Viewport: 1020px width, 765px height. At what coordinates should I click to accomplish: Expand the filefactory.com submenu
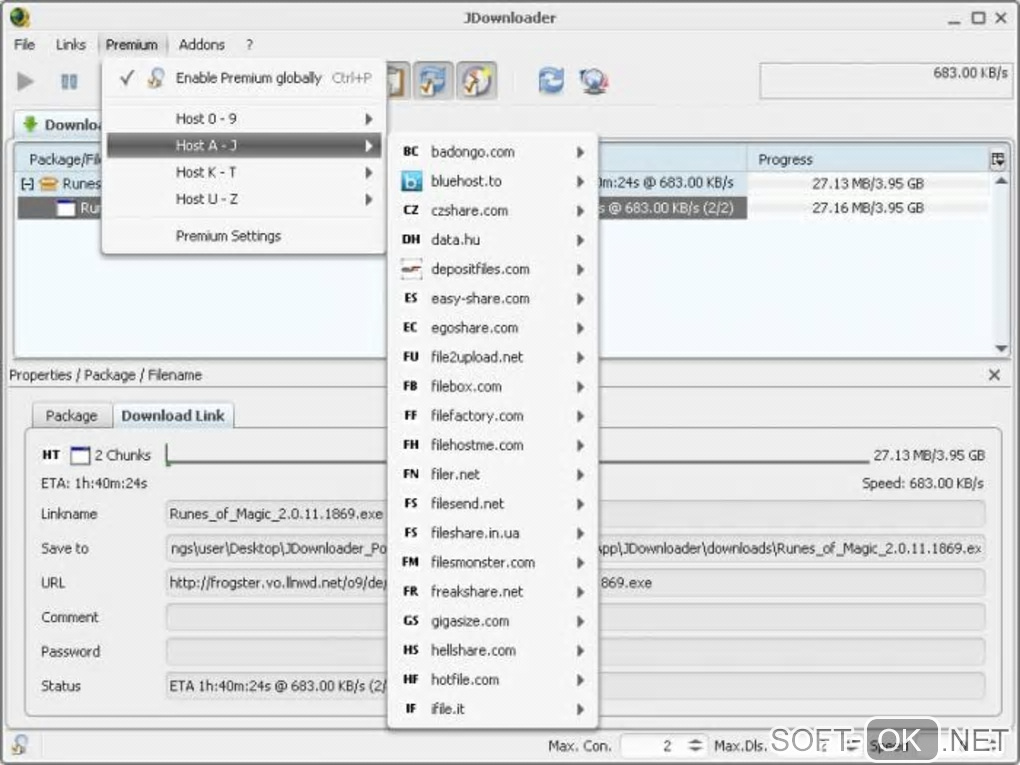coord(492,416)
